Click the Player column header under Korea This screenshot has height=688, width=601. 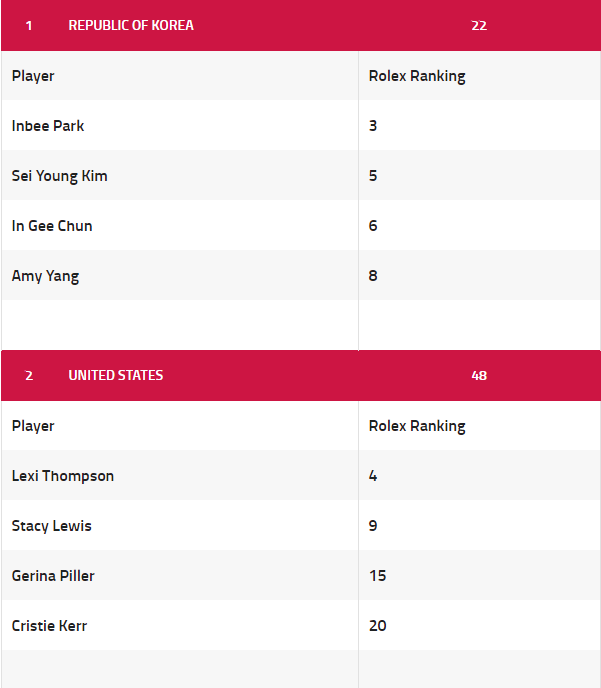(33, 76)
